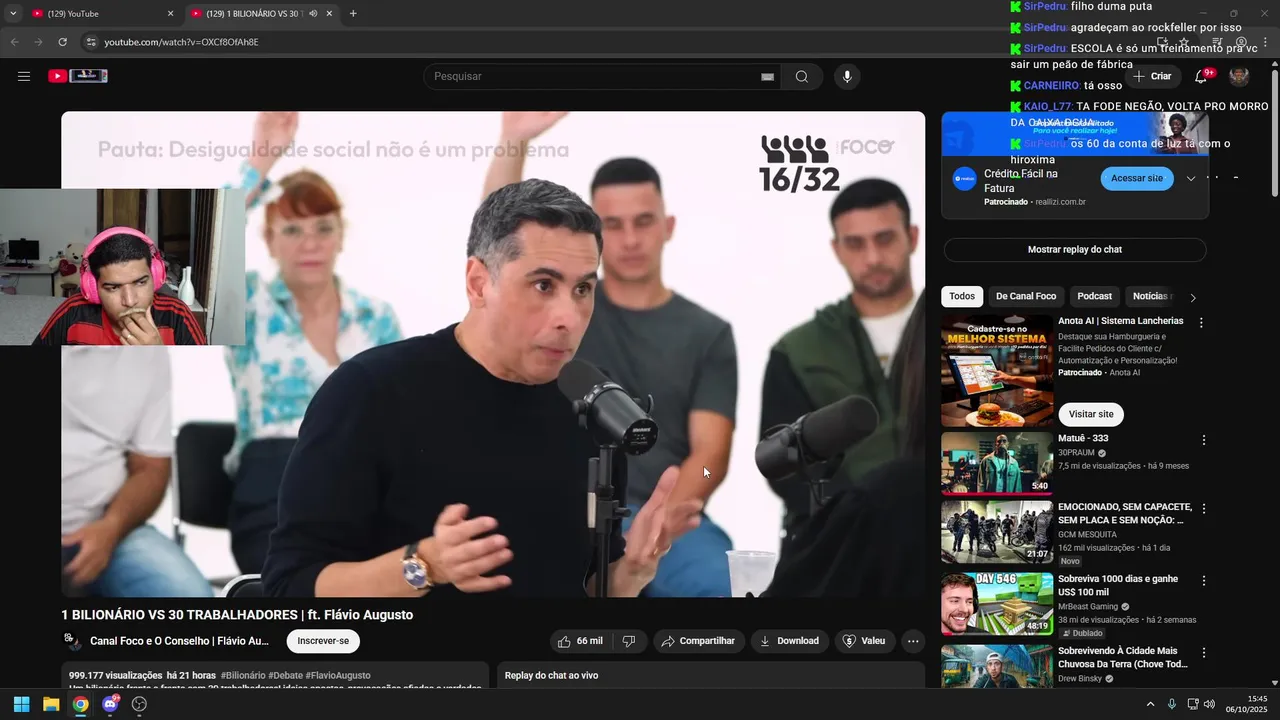This screenshot has width=1280, height=720.
Task: Click Visitar site on Anota AI ad
Action: tap(1091, 414)
